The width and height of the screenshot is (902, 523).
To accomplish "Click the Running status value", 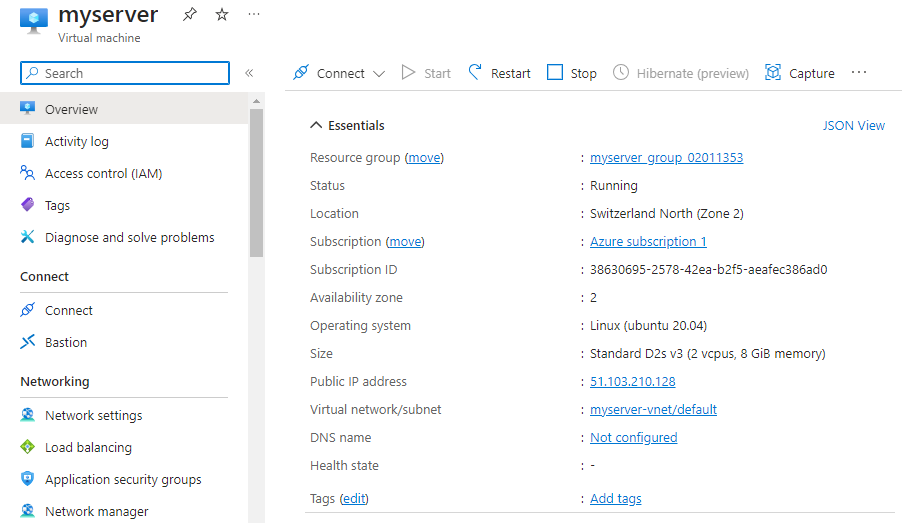I will [x=614, y=185].
